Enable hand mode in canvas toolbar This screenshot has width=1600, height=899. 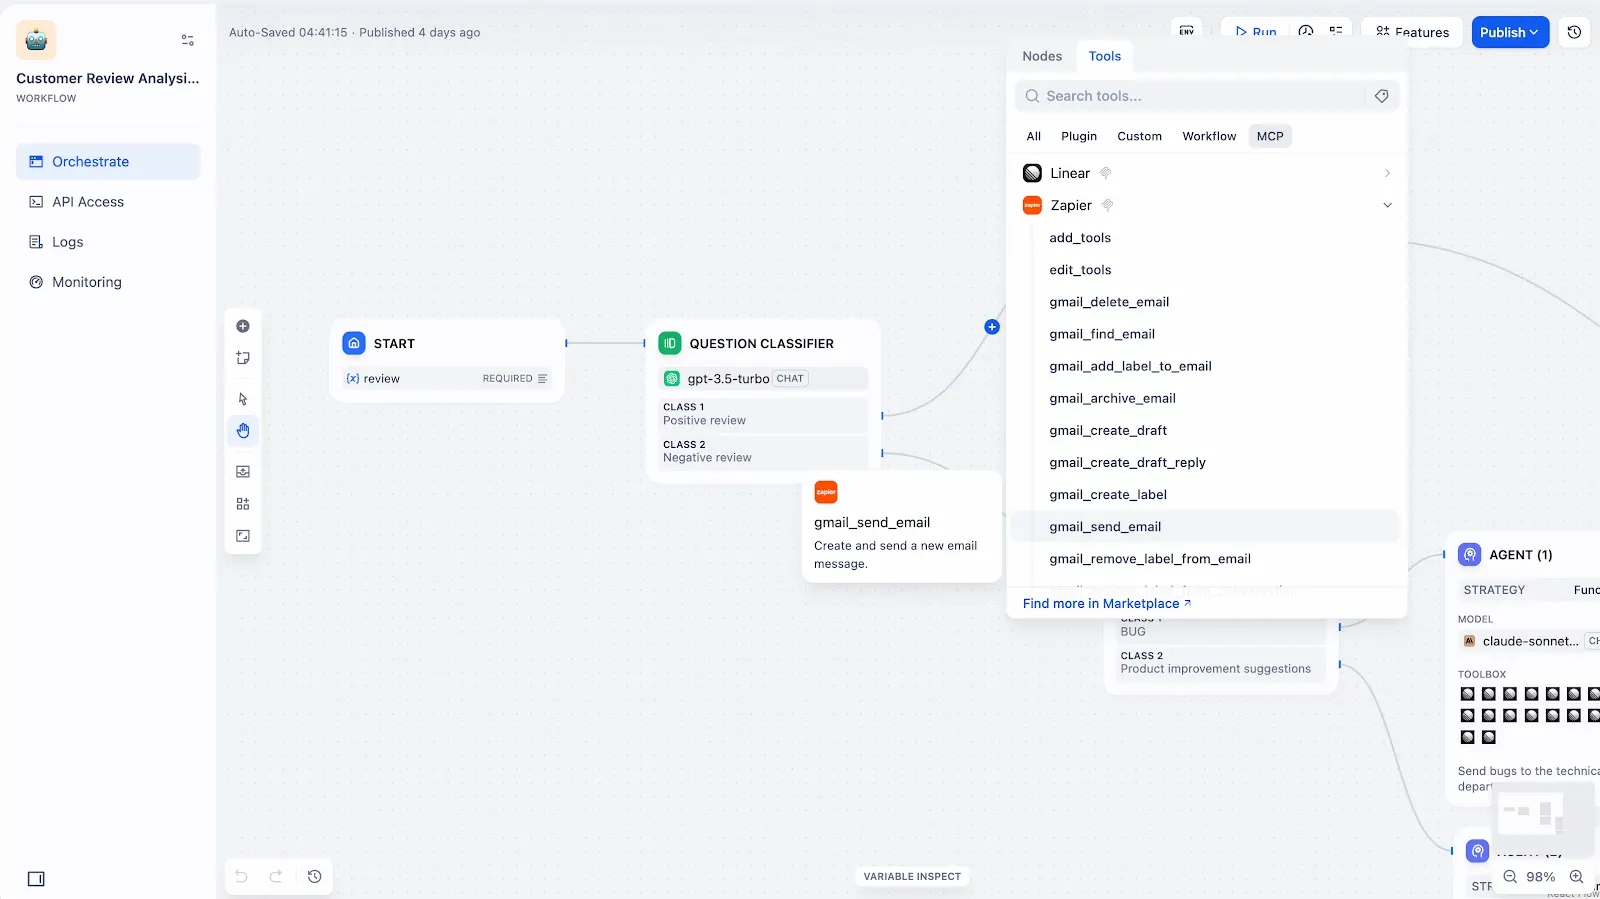coord(243,431)
